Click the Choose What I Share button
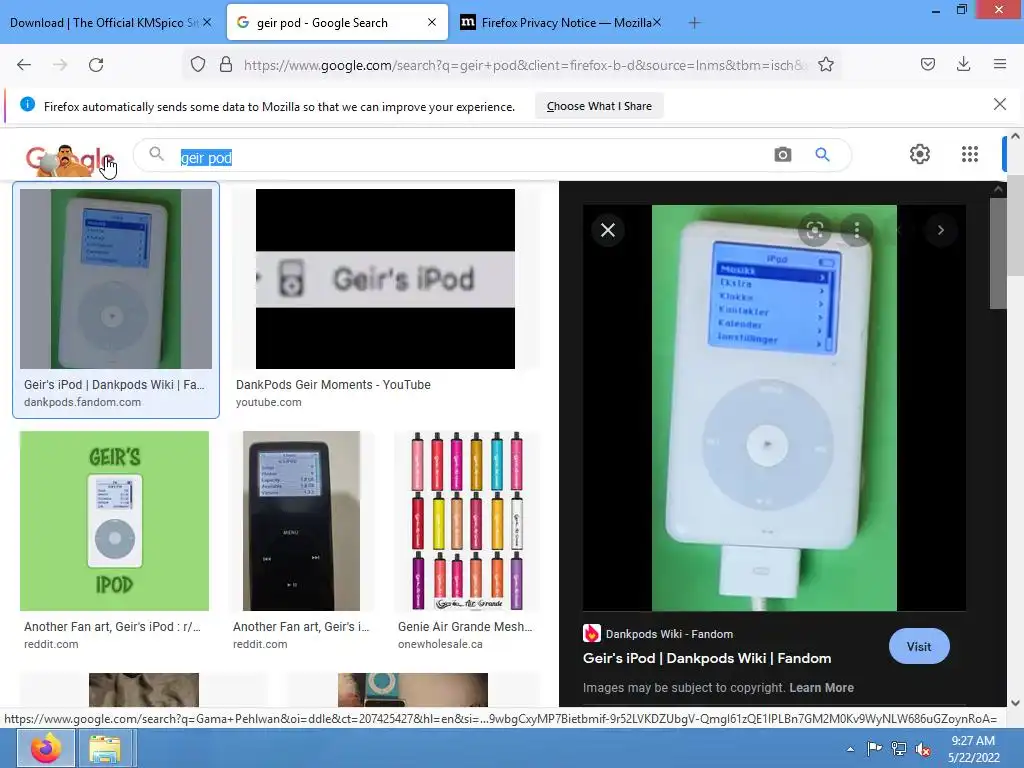Image resolution: width=1024 pixels, height=768 pixels. 599,106
